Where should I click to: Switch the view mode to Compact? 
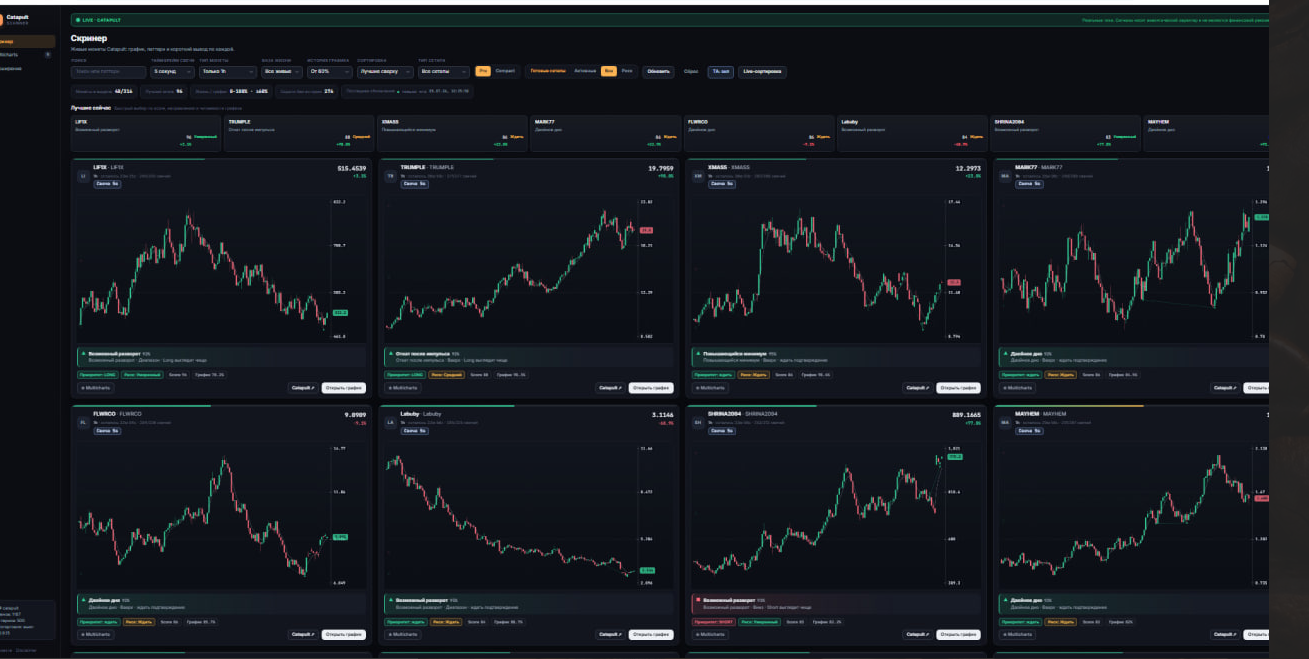506,71
